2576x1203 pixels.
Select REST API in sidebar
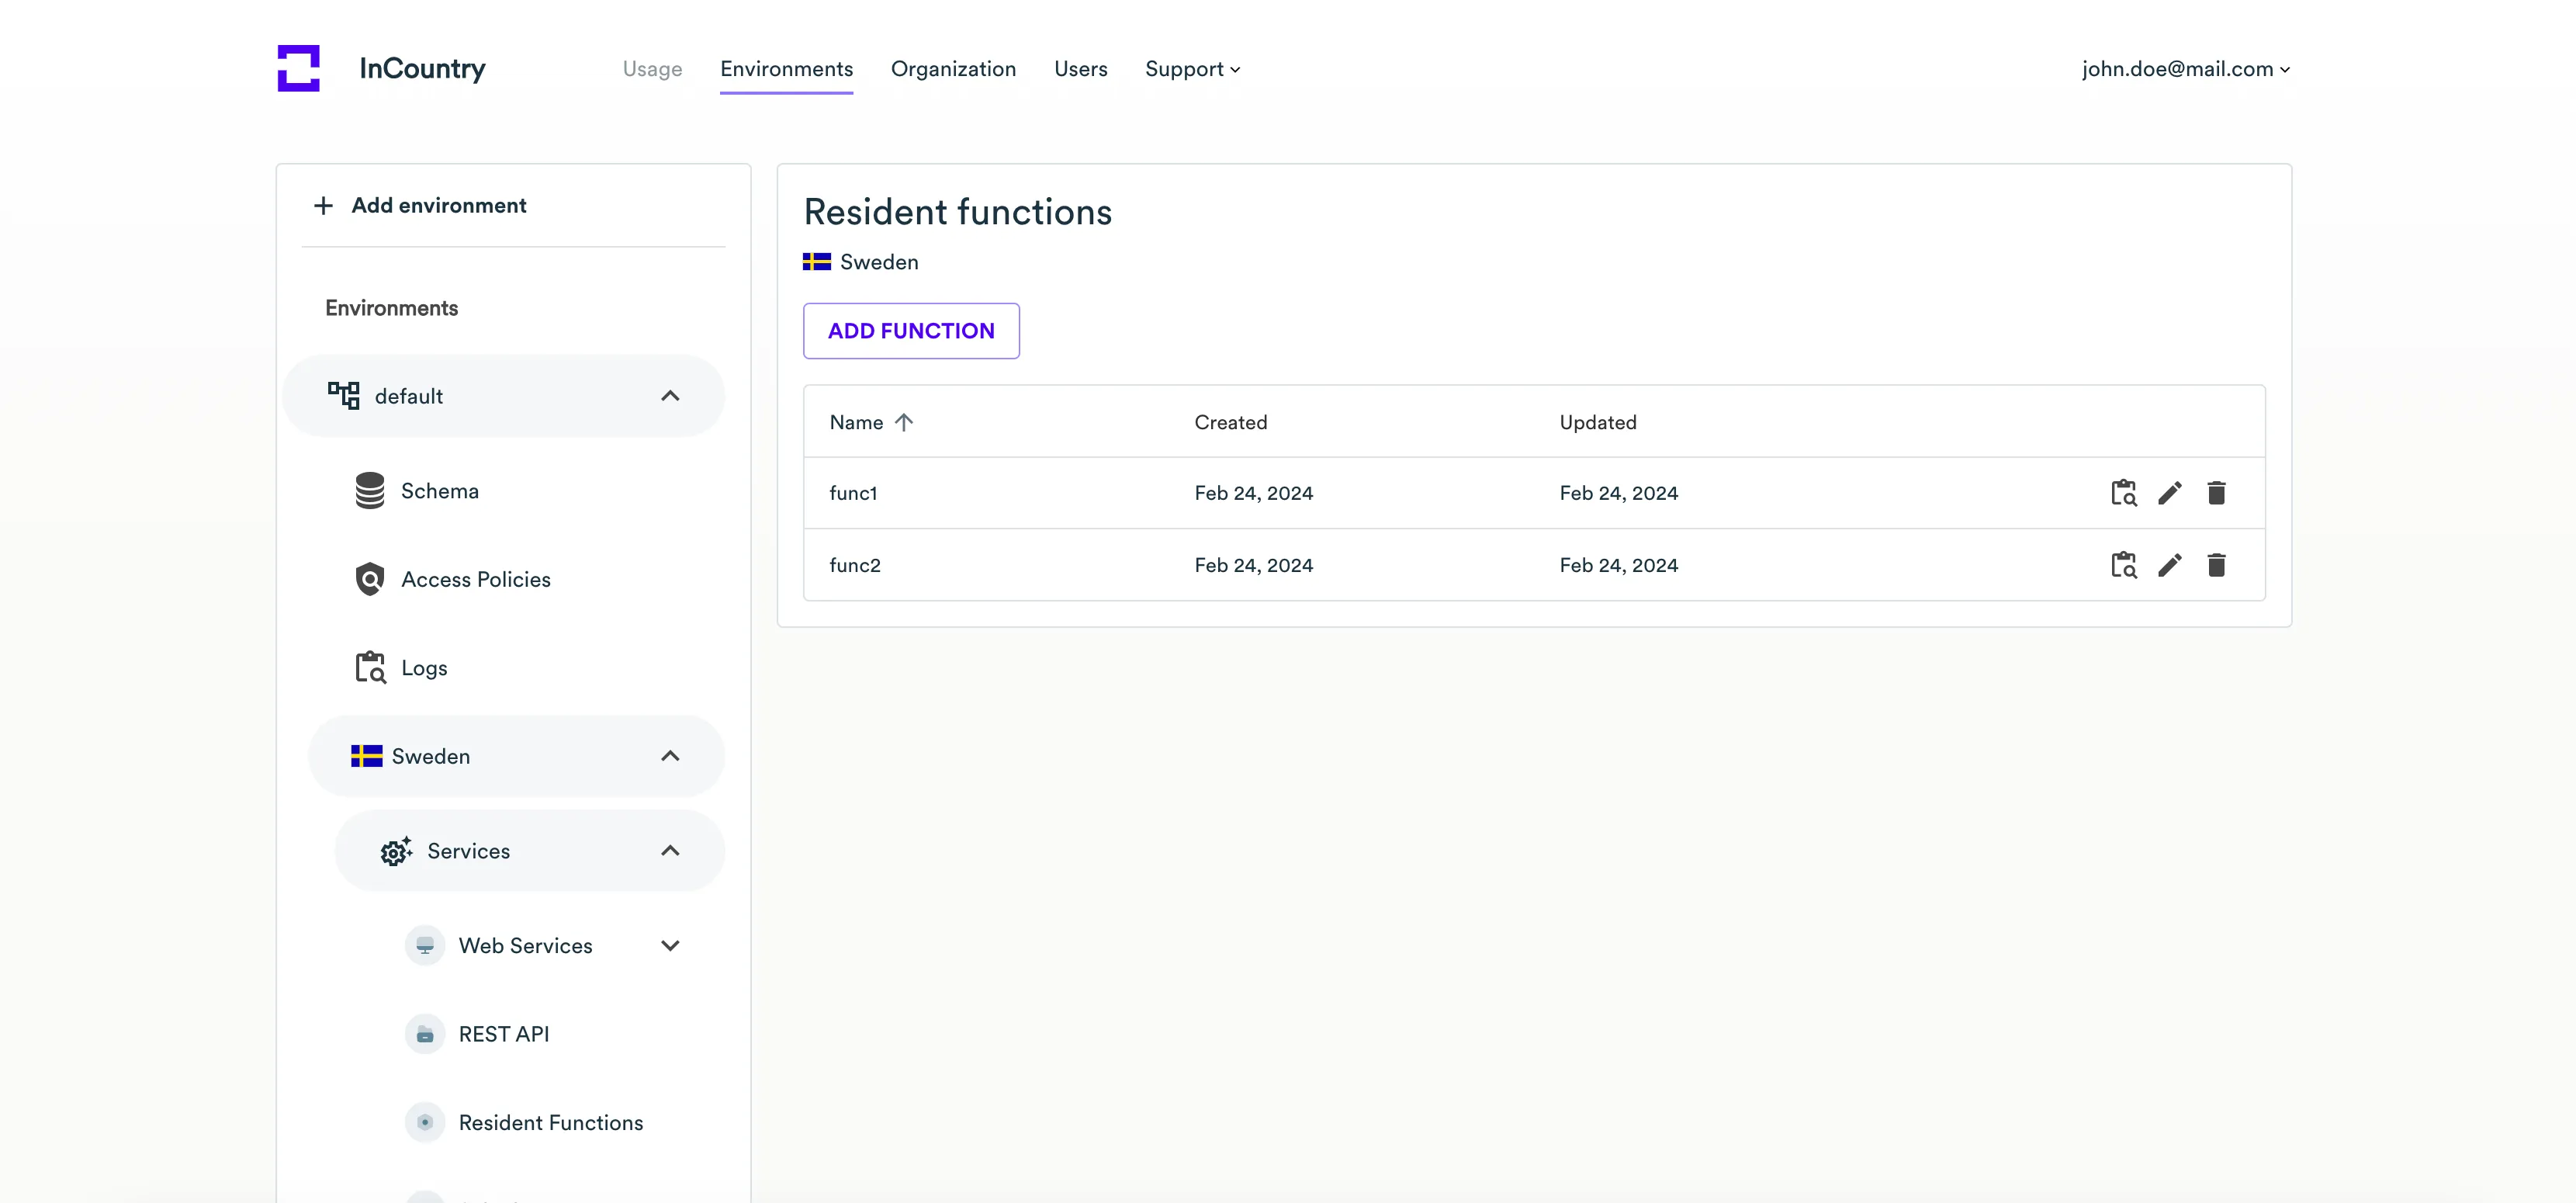503,1034
